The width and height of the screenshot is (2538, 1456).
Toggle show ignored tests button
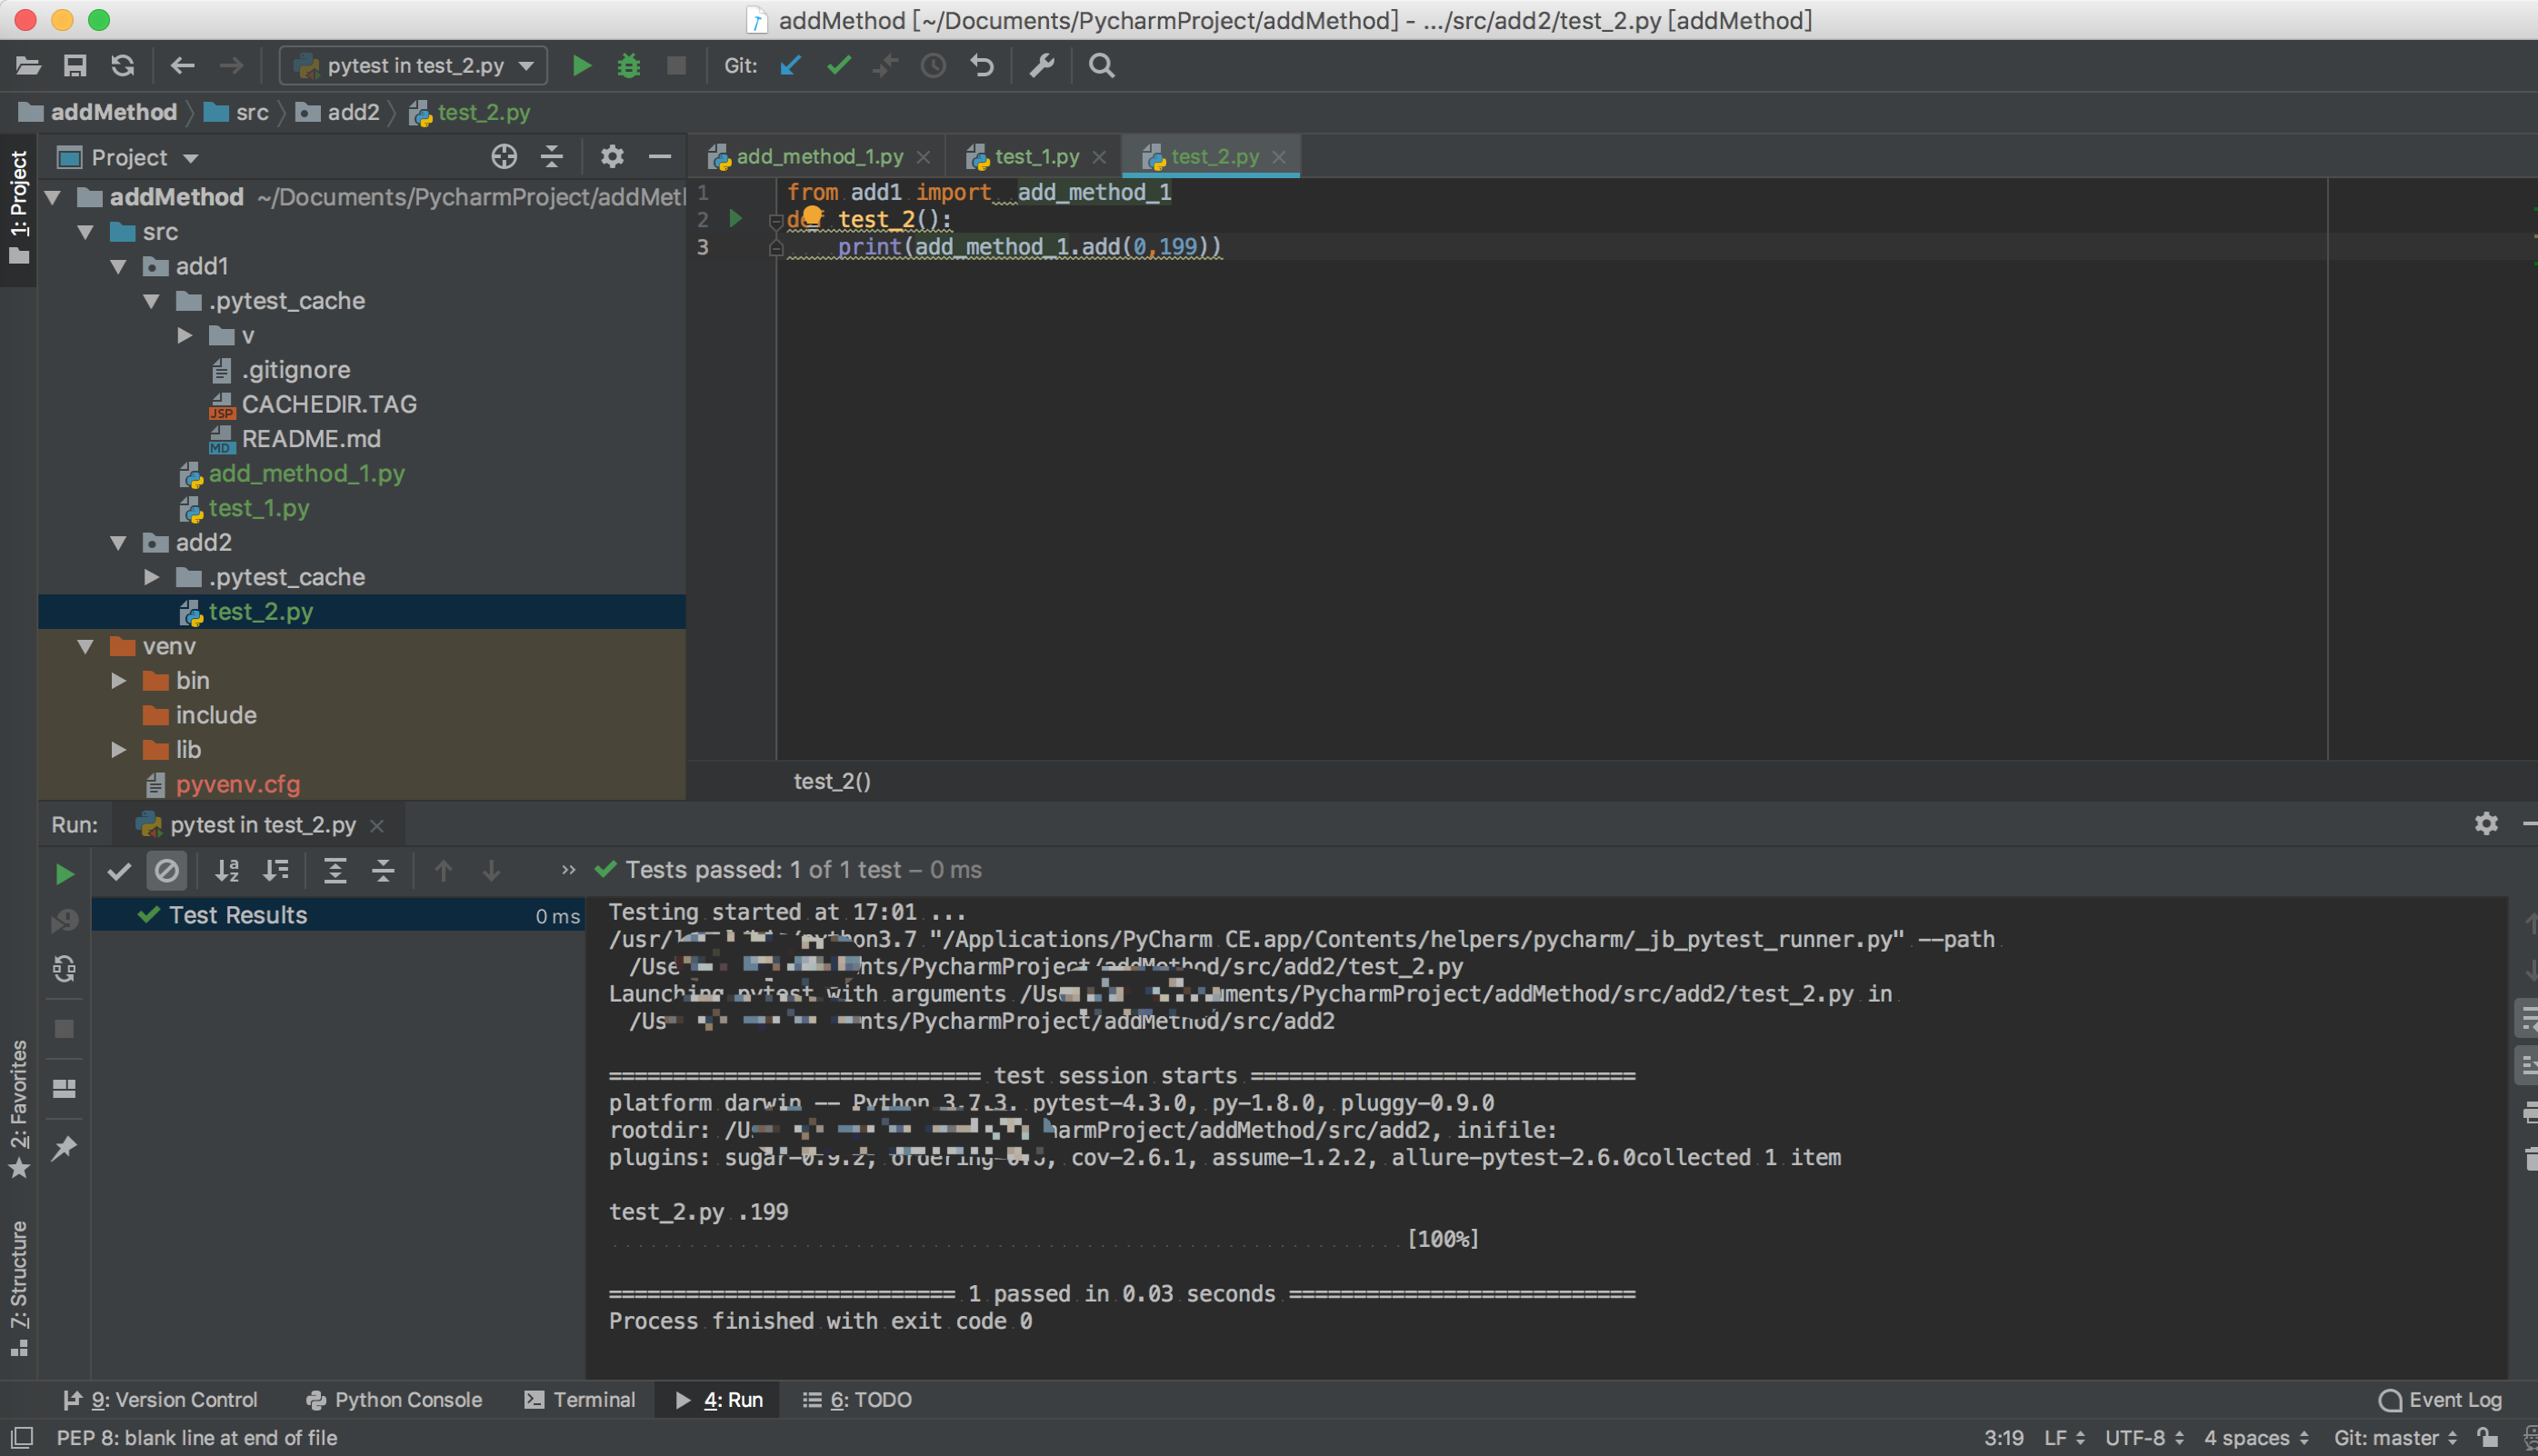[x=167, y=871]
